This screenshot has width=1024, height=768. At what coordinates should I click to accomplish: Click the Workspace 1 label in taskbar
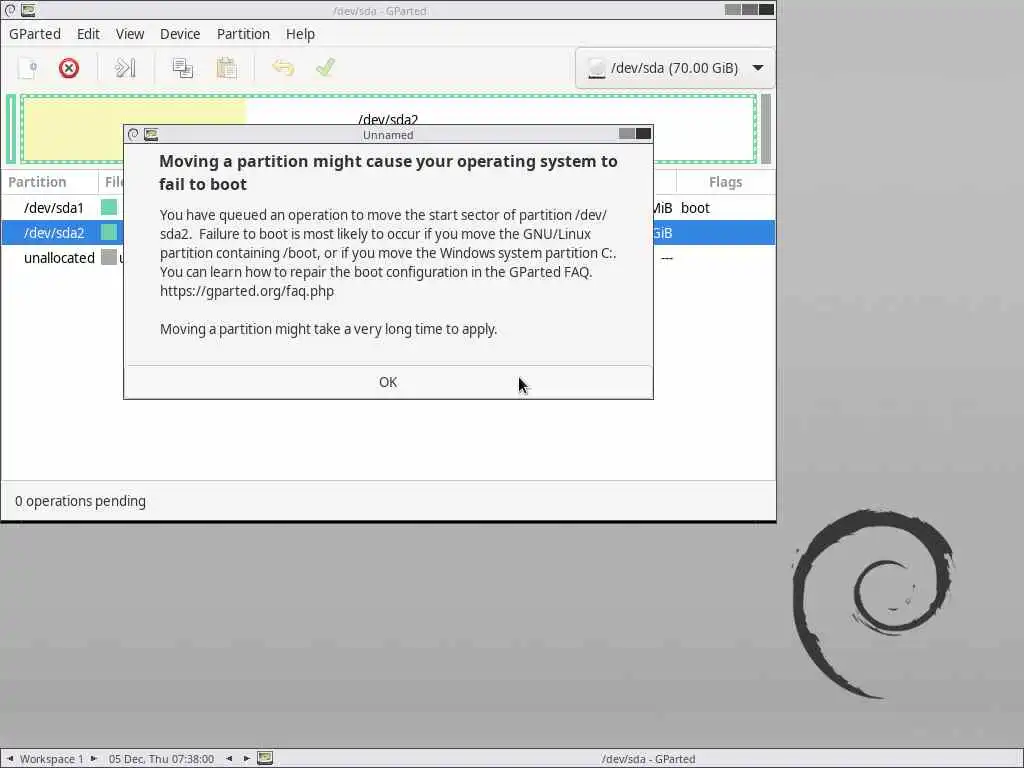coord(52,759)
